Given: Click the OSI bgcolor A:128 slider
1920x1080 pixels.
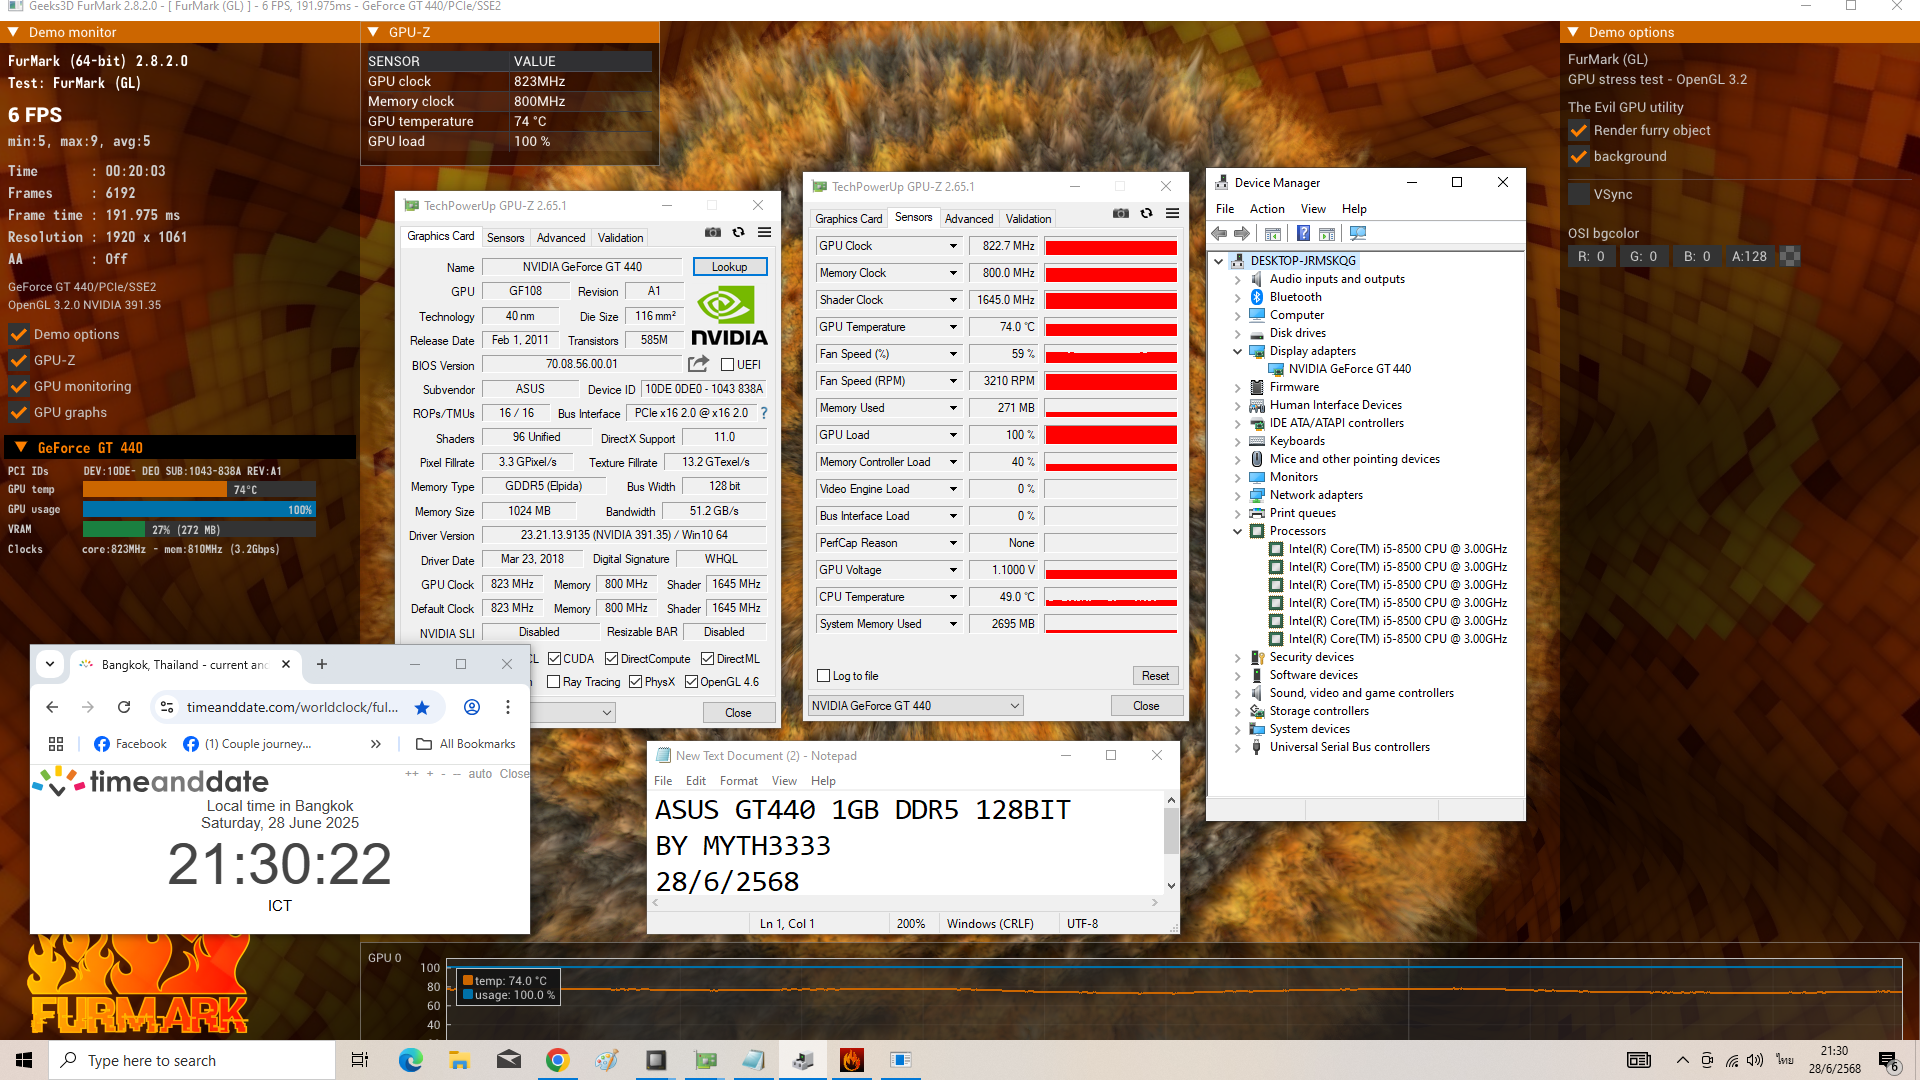Looking at the screenshot, I should coord(1749,257).
